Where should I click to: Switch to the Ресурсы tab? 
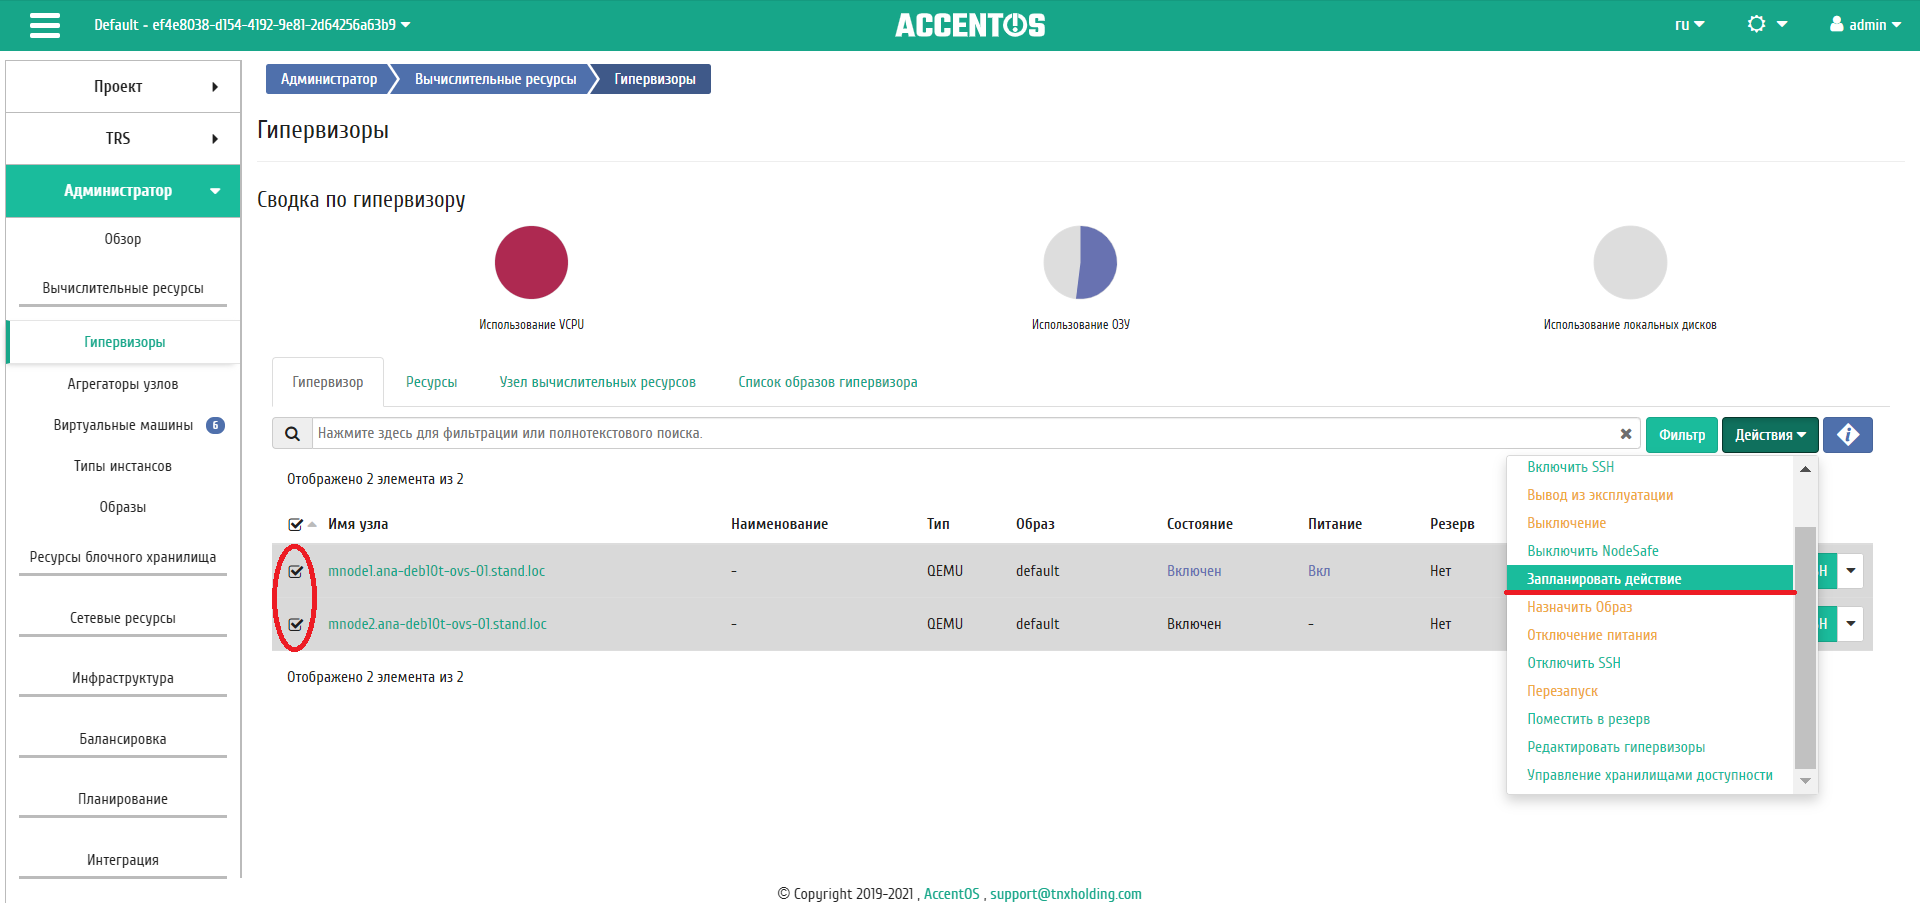(431, 382)
